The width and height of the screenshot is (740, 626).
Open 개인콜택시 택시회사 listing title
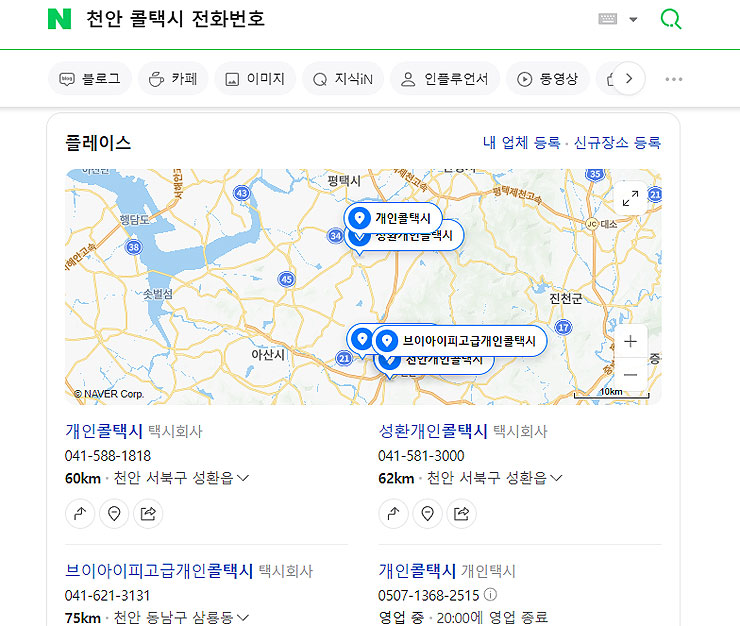pos(103,431)
